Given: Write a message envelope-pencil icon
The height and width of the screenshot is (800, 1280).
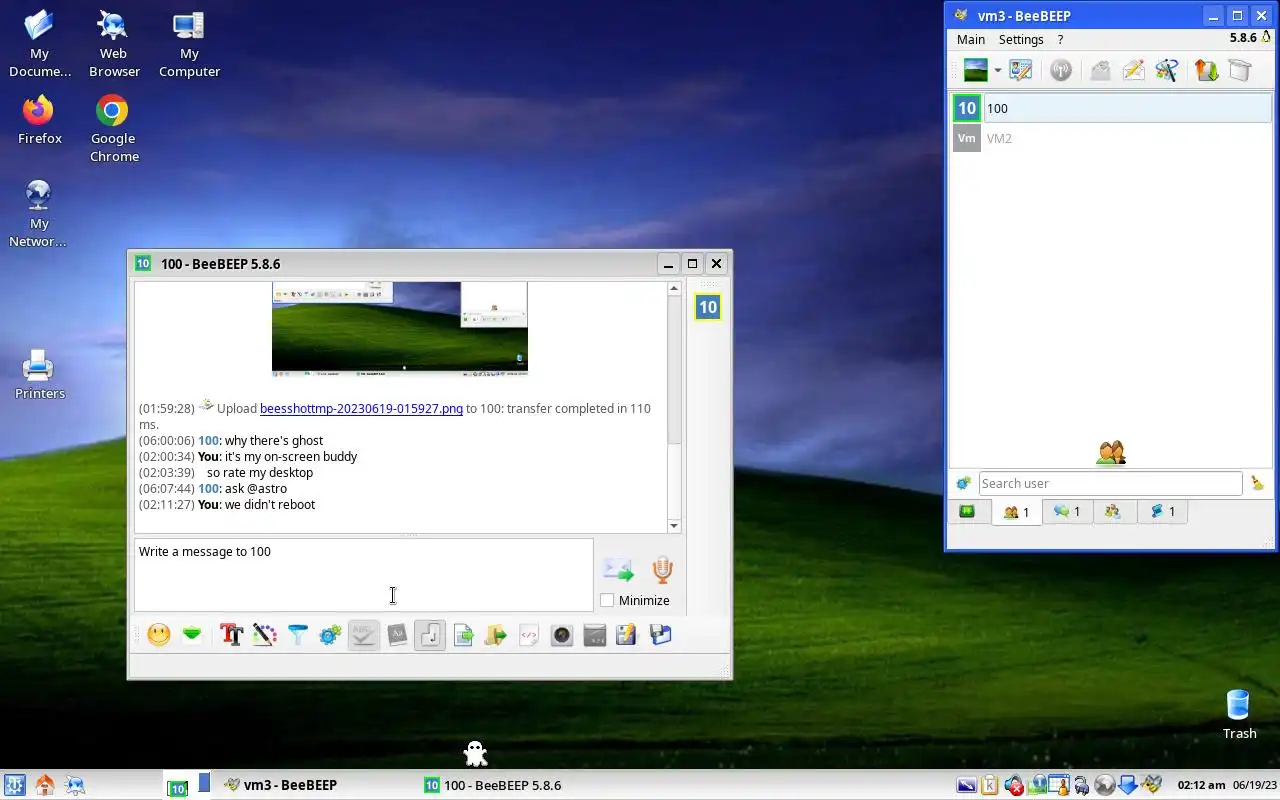Looking at the screenshot, I should coord(1133,70).
